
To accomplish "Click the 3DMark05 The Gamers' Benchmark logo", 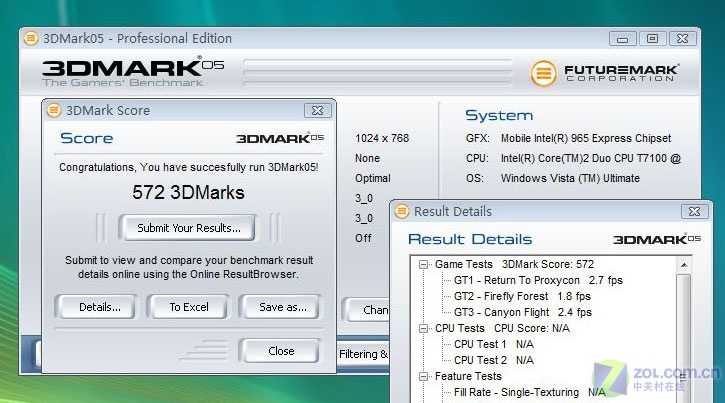I will point(133,72).
